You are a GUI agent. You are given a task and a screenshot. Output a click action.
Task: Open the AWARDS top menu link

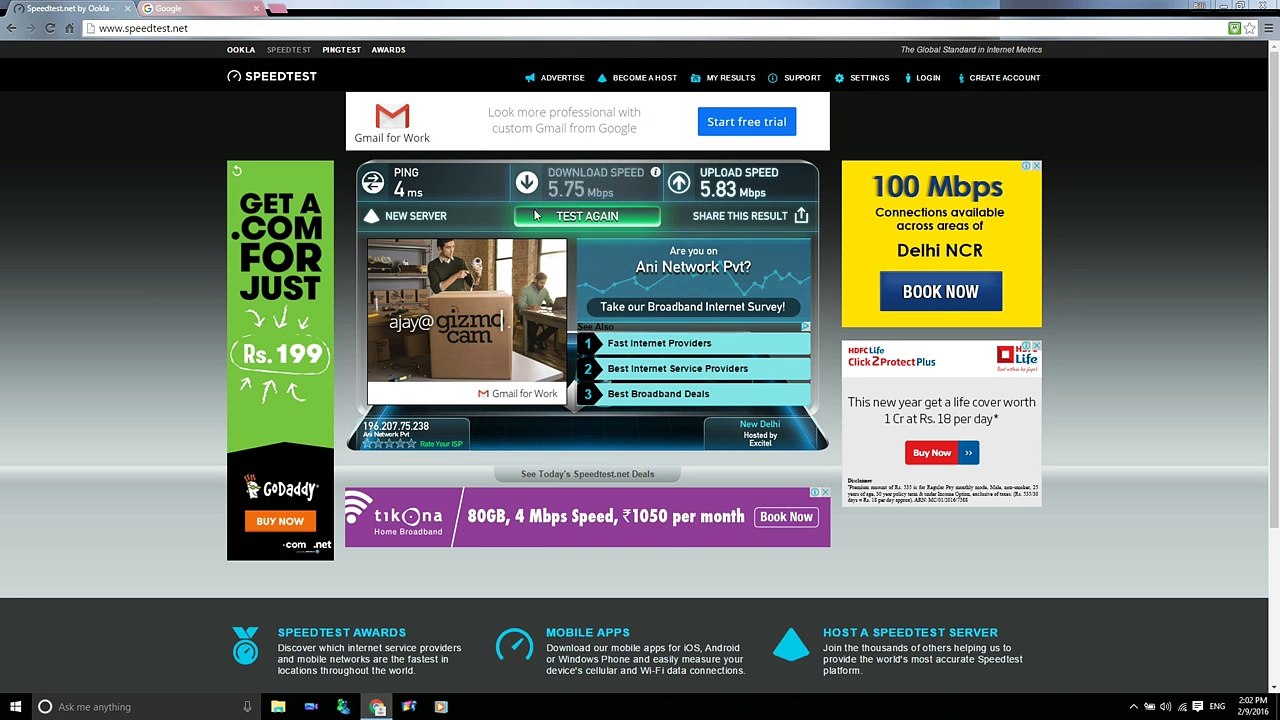[x=388, y=50]
